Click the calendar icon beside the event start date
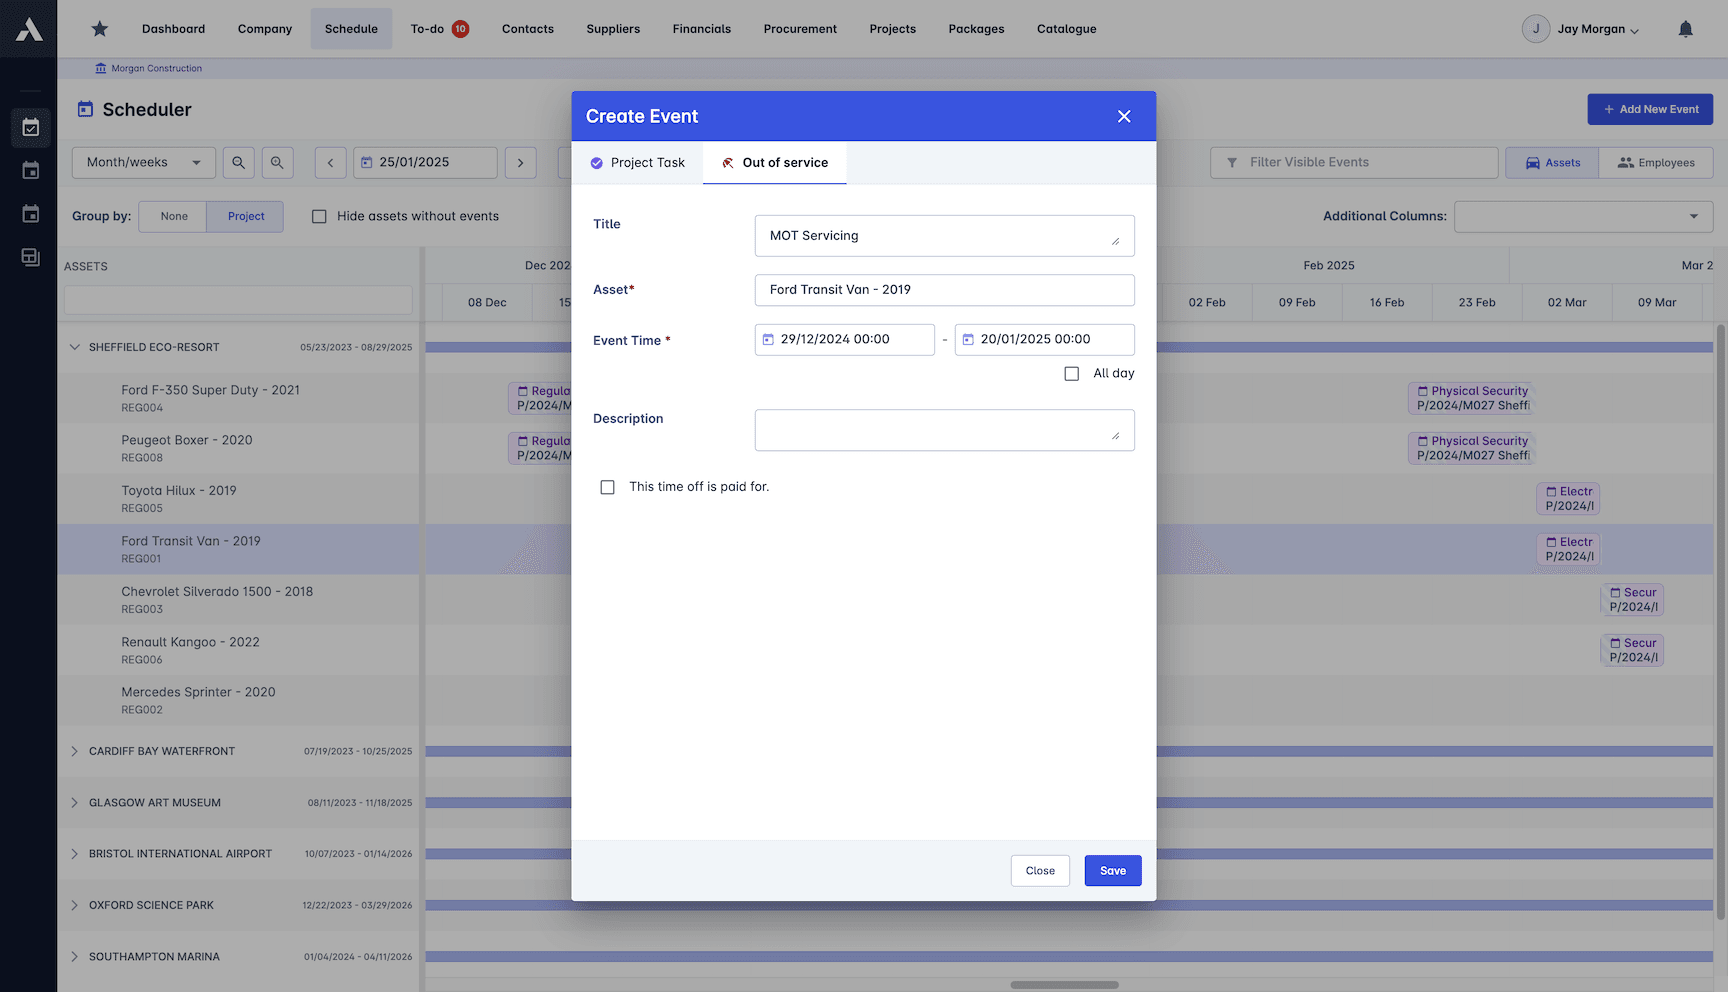 [768, 339]
